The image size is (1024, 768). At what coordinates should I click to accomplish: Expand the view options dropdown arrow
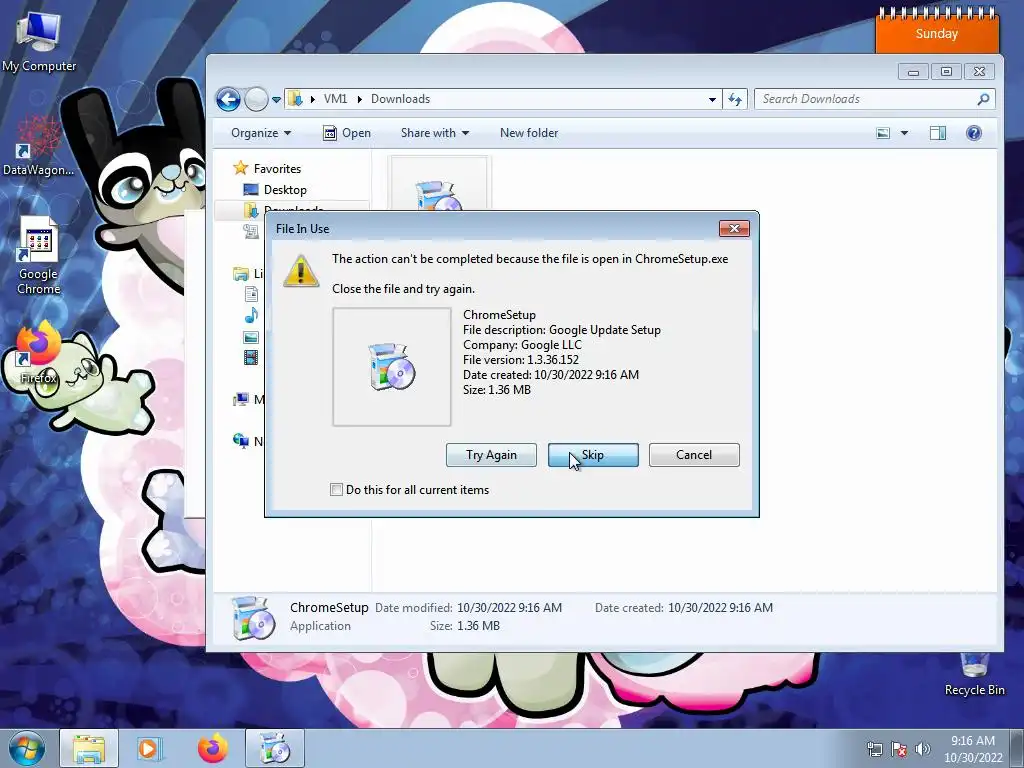pyautogui.click(x=904, y=133)
